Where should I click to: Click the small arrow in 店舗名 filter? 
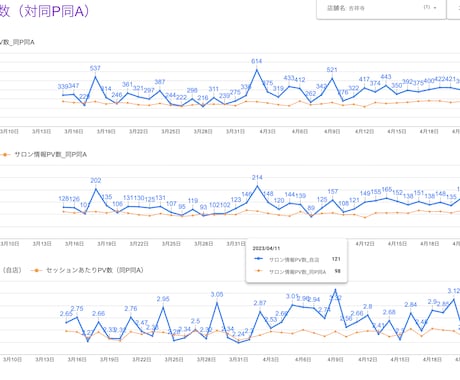pos(435,8)
